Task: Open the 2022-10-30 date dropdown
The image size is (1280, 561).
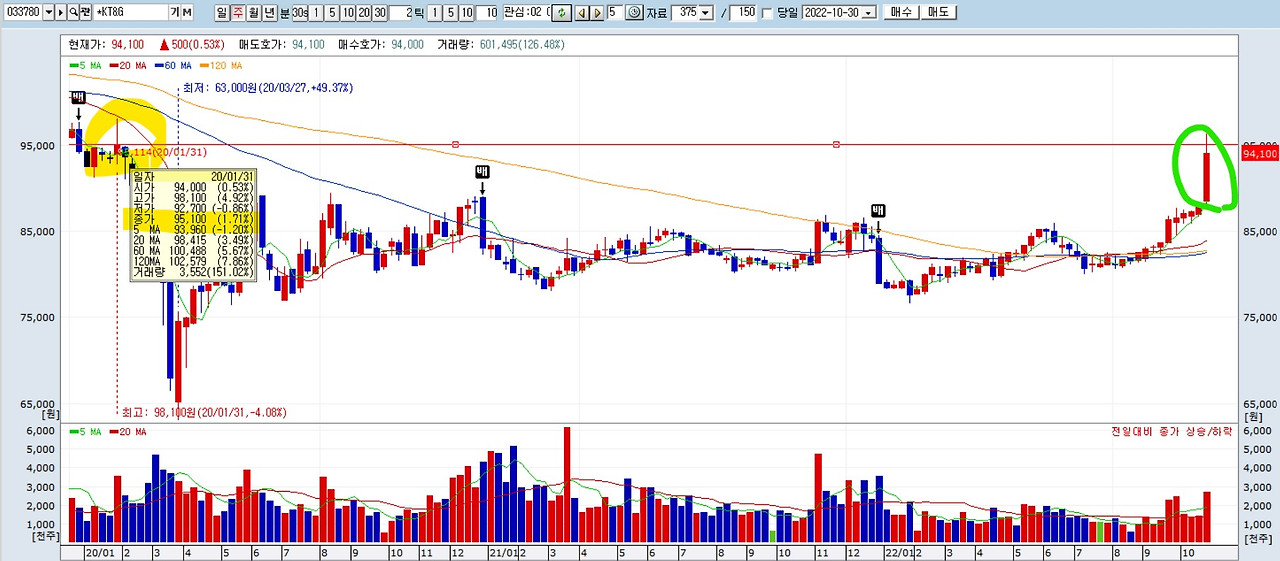Action: tap(869, 12)
